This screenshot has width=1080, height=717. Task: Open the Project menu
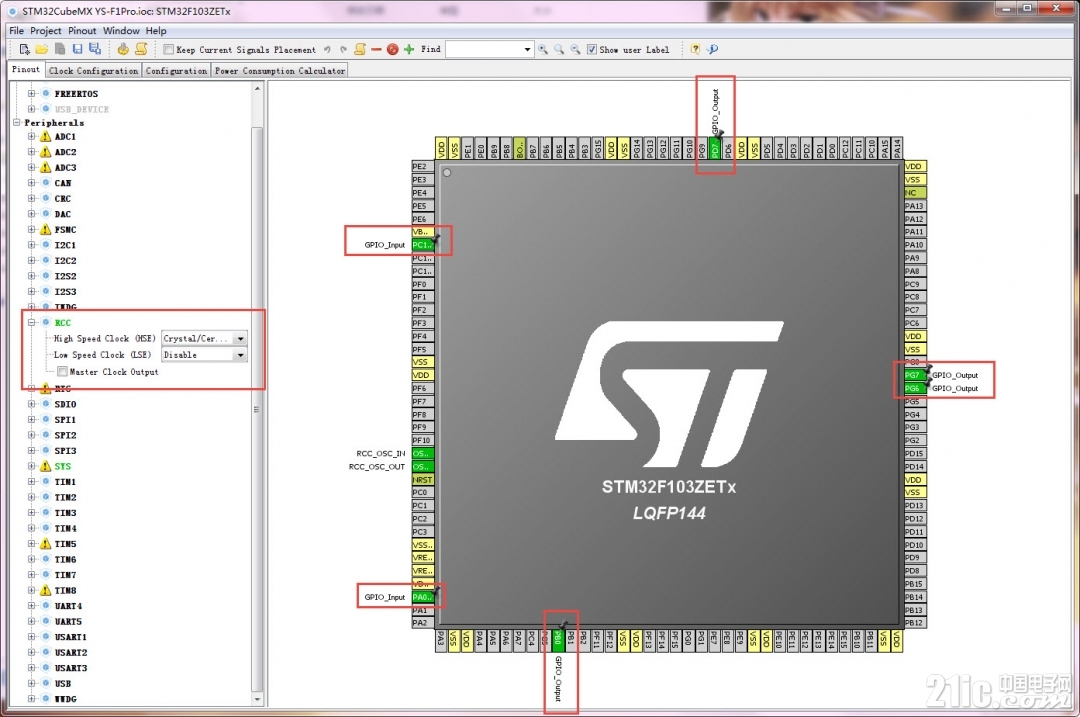click(45, 31)
